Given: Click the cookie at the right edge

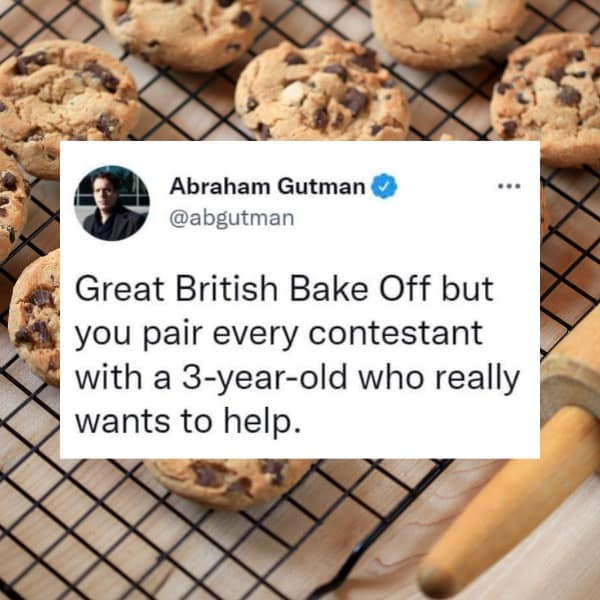Looking at the screenshot, I should pyautogui.click(x=549, y=98).
